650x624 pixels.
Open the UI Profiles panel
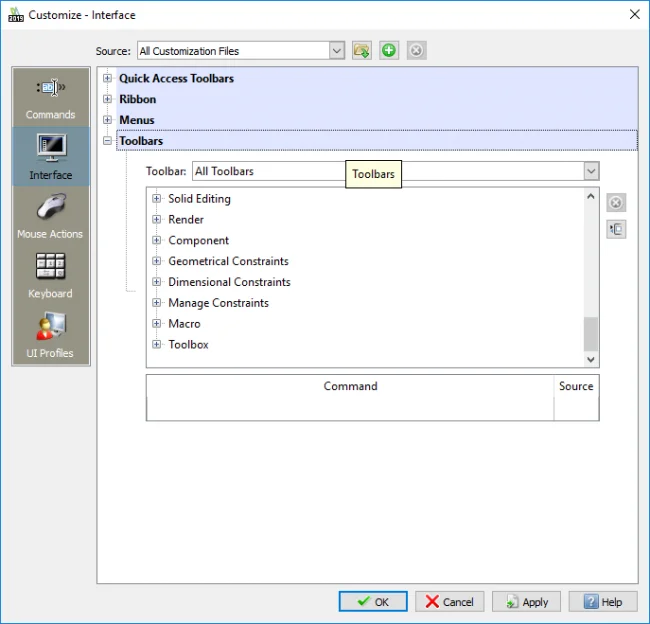(50, 336)
